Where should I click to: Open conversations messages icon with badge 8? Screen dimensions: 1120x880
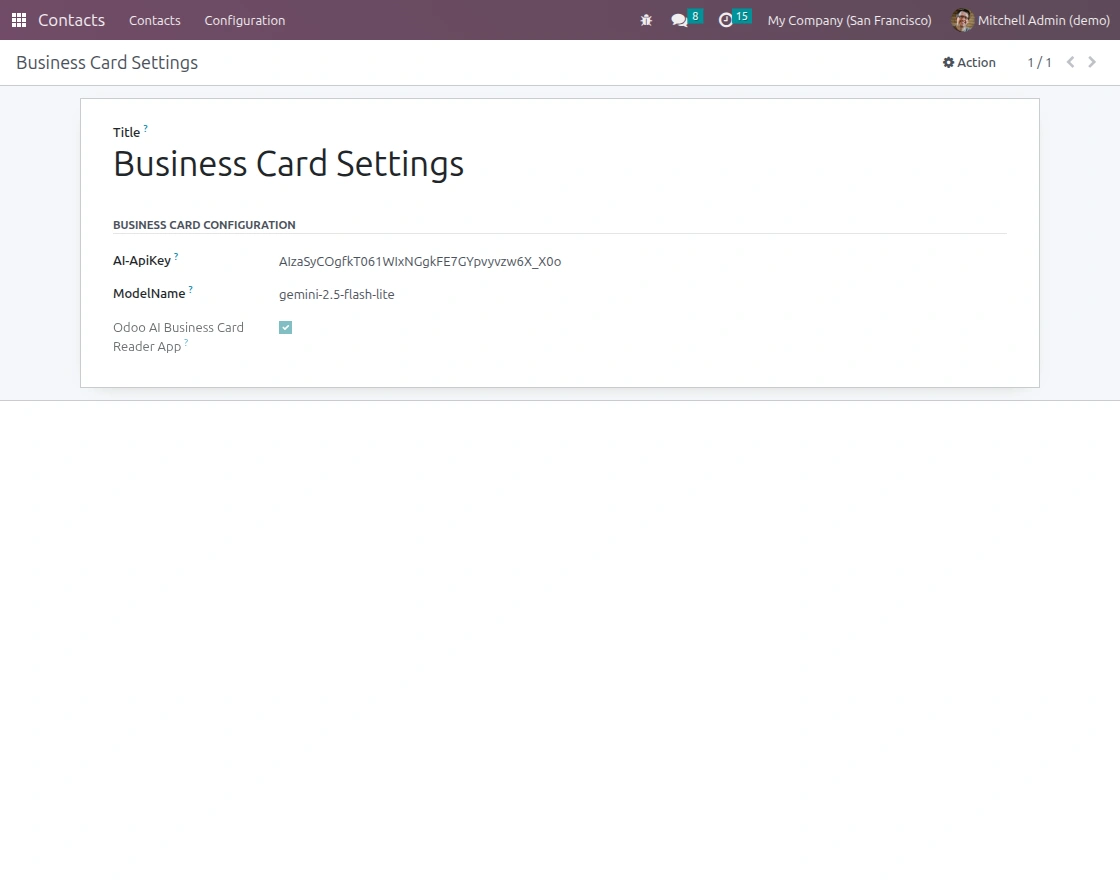click(x=686, y=19)
